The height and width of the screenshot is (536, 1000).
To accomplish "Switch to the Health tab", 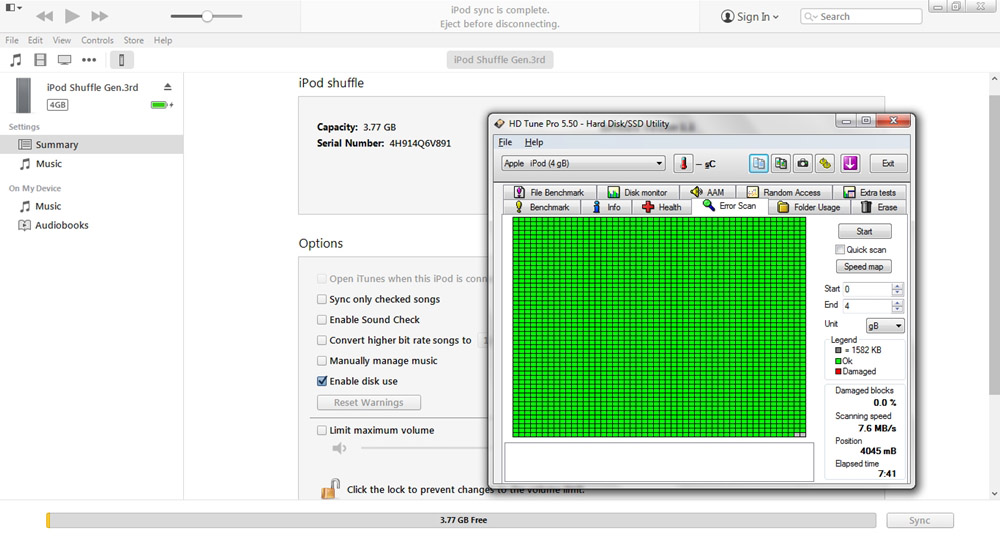I will tap(661, 207).
